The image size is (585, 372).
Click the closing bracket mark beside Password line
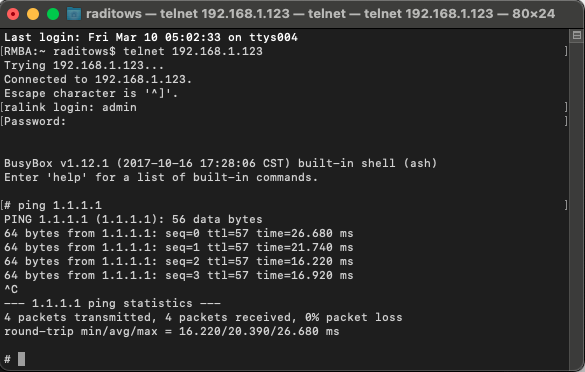tap(566, 121)
